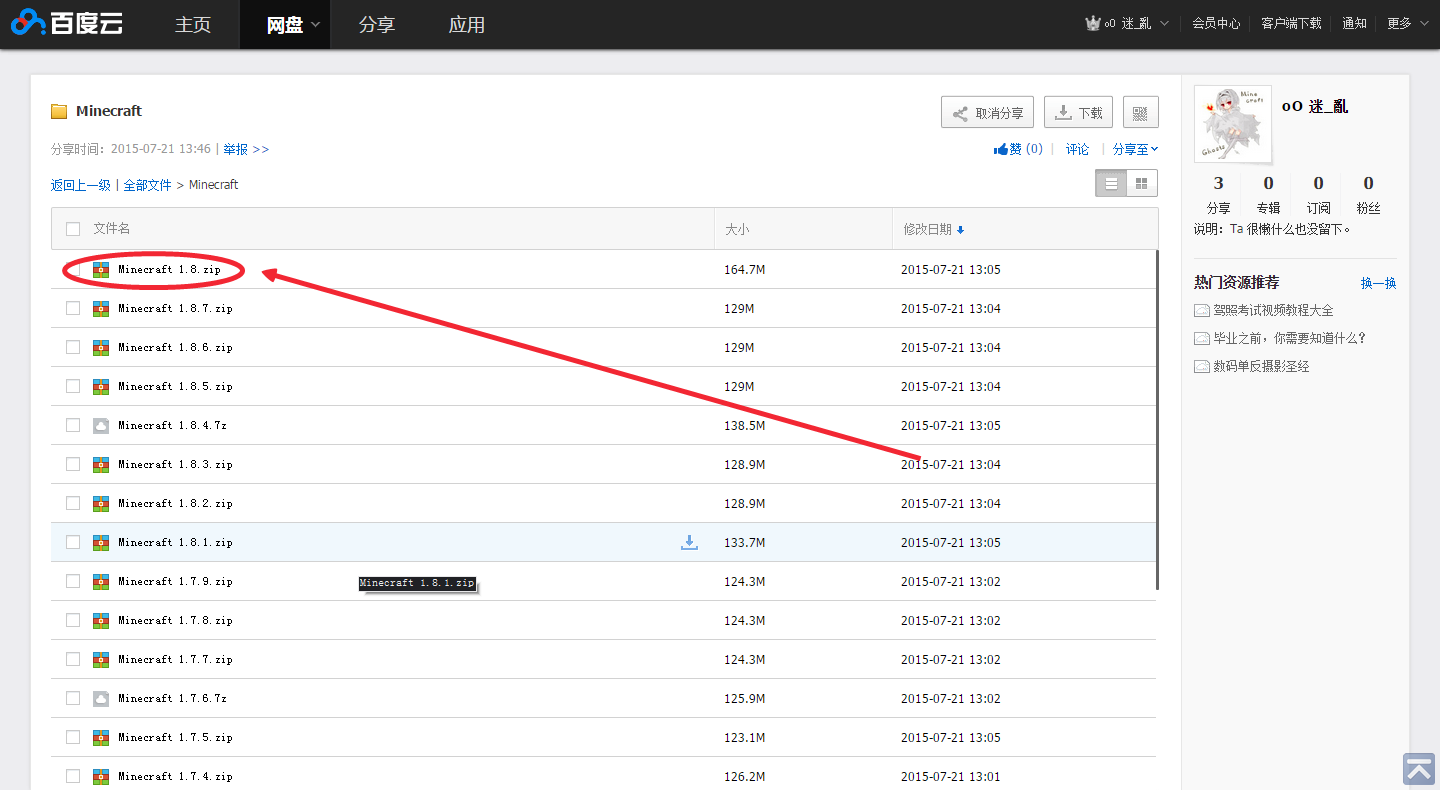
Task: Click the Baidu Cloud logo
Action: click(x=67, y=23)
